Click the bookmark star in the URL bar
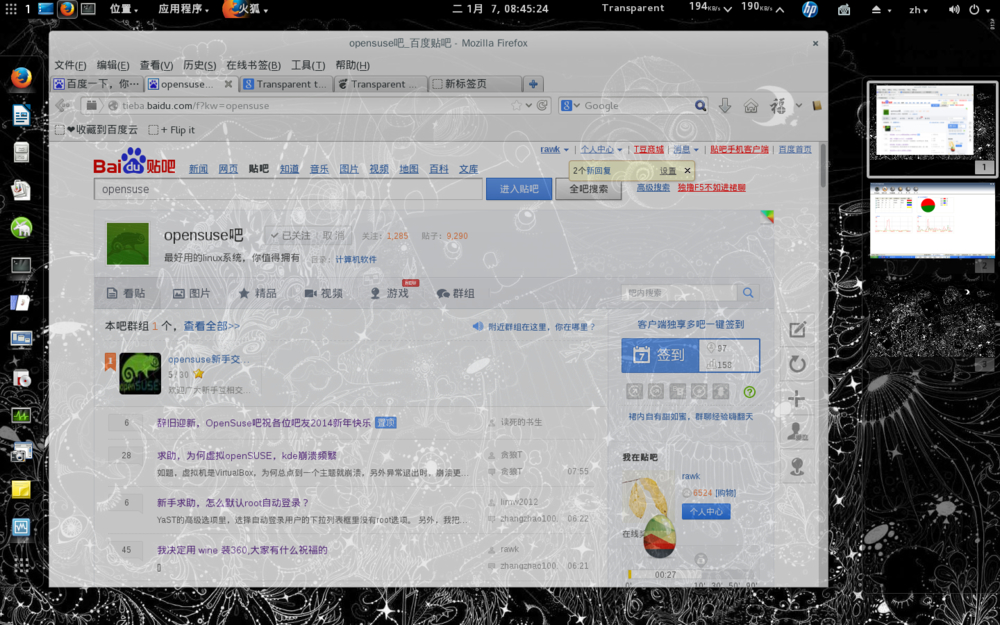The width and height of the screenshot is (1000, 625). tap(517, 106)
